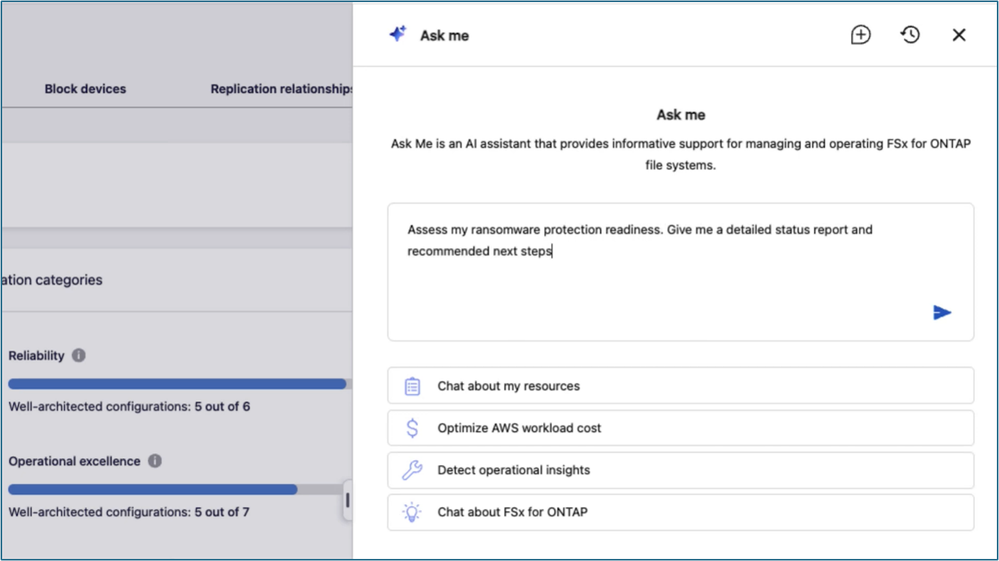Select Optimize AWS workload cost
This screenshot has width=999, height=561.
point(680,428)
